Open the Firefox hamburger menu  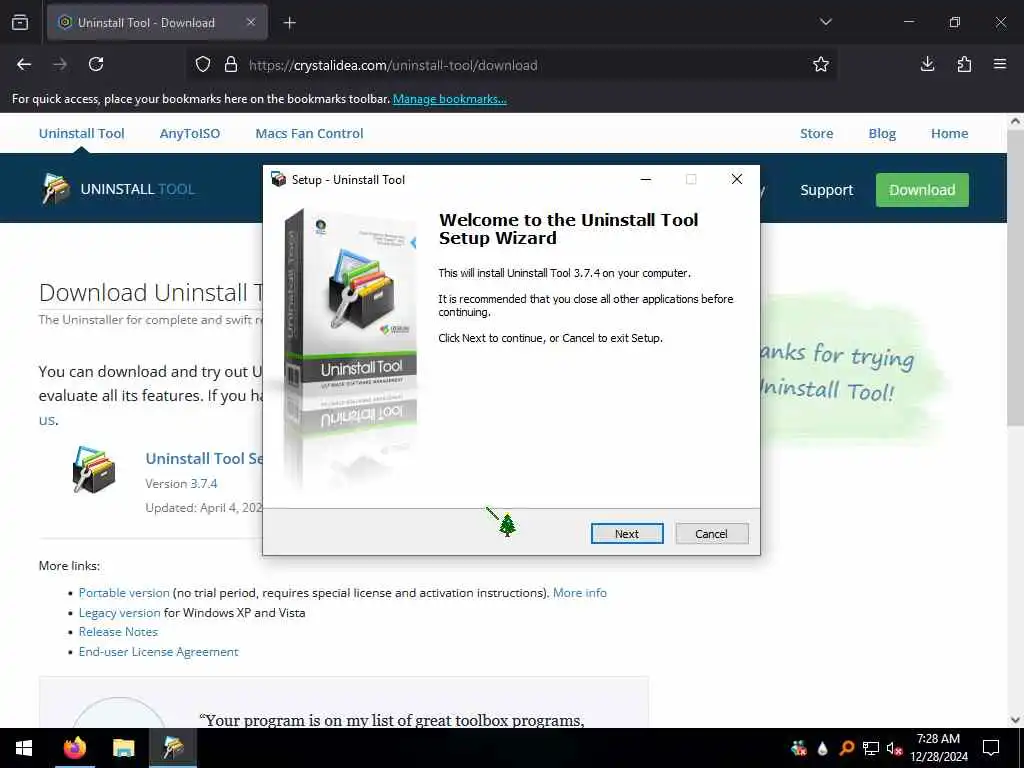click(x=1000, y=64)
